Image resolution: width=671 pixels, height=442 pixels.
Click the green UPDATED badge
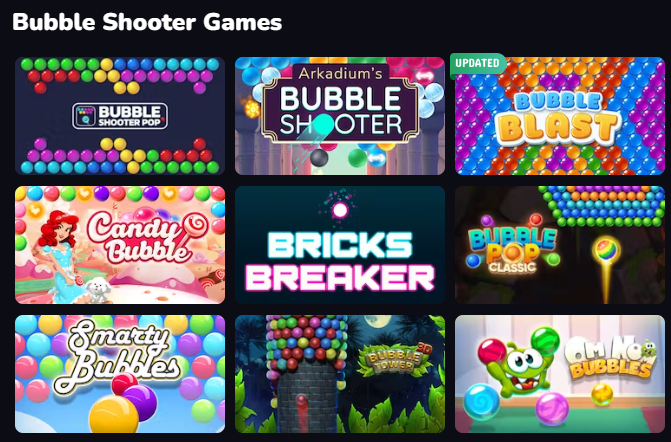478,64
